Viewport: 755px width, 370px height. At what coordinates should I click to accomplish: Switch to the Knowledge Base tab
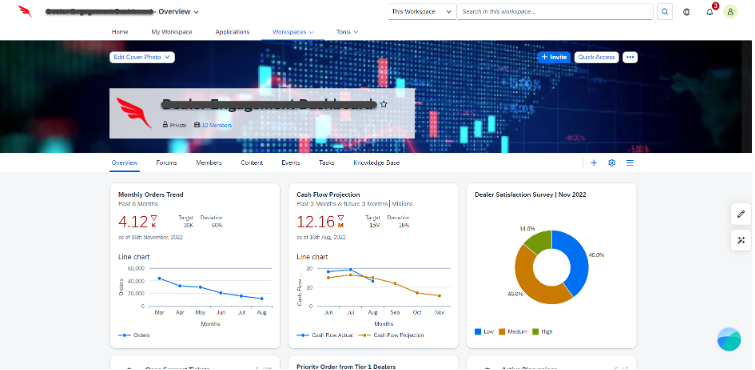tap(377, 163)
